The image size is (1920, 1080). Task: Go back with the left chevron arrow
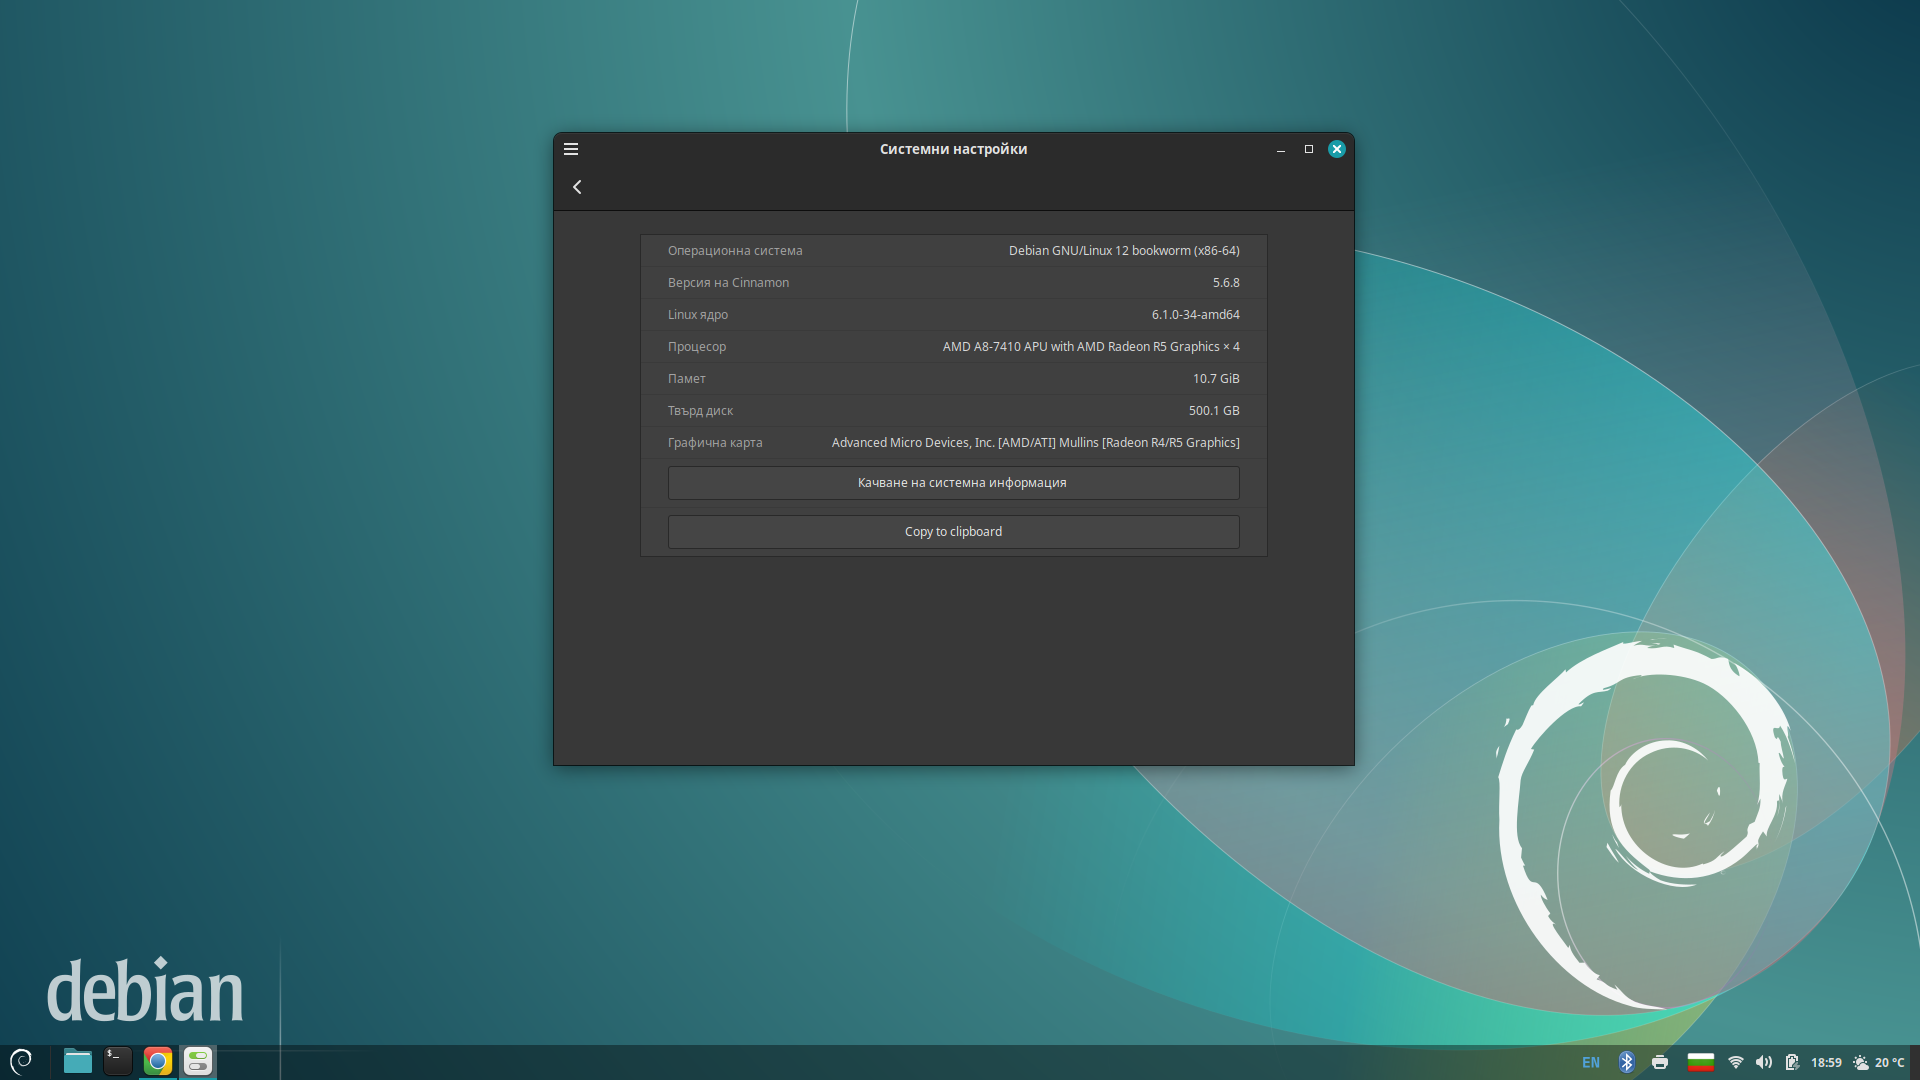point(577,187)
